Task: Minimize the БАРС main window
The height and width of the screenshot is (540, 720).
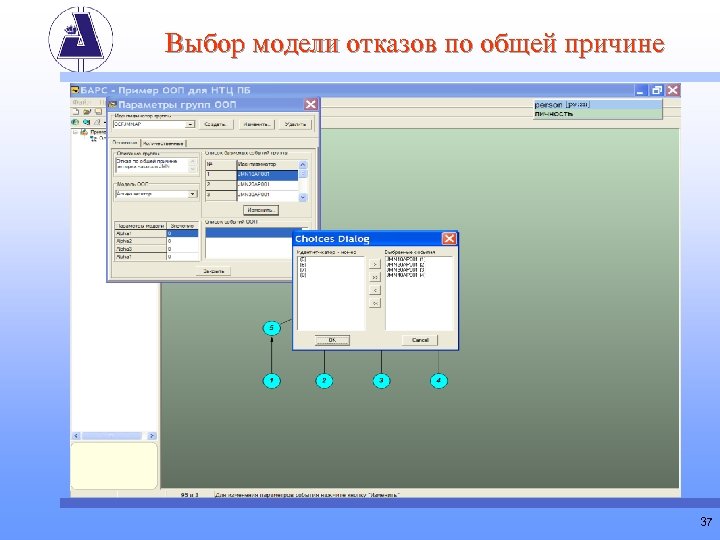Action: [x=641, y=90]
